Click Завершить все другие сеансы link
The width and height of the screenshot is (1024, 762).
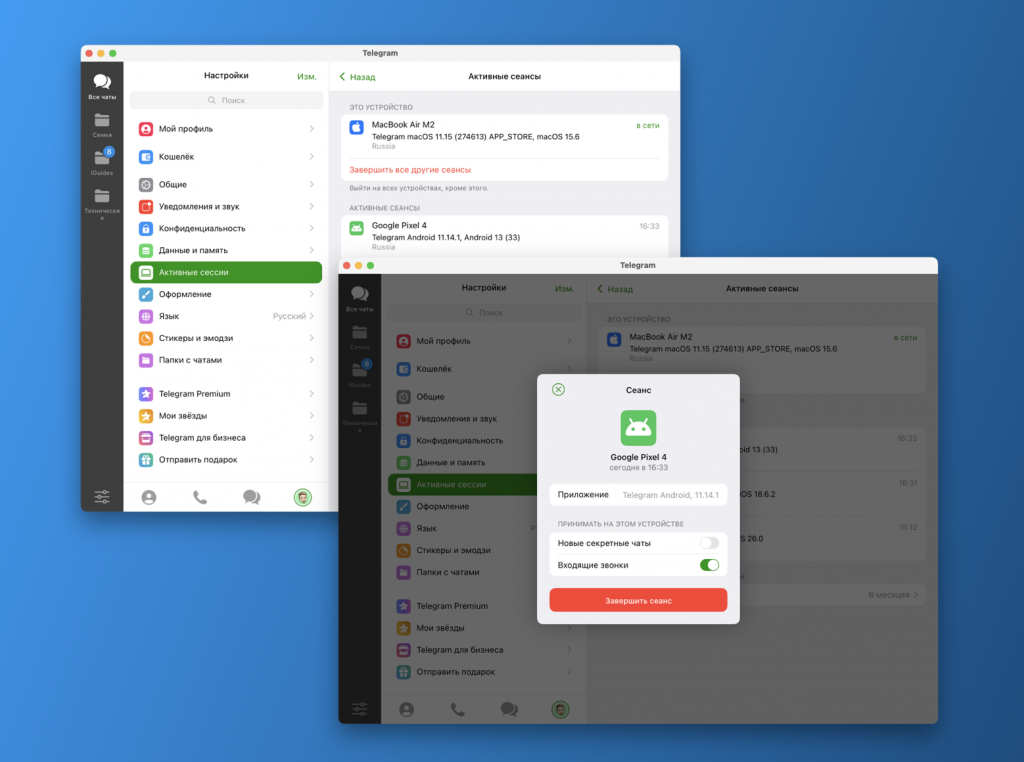413,169
